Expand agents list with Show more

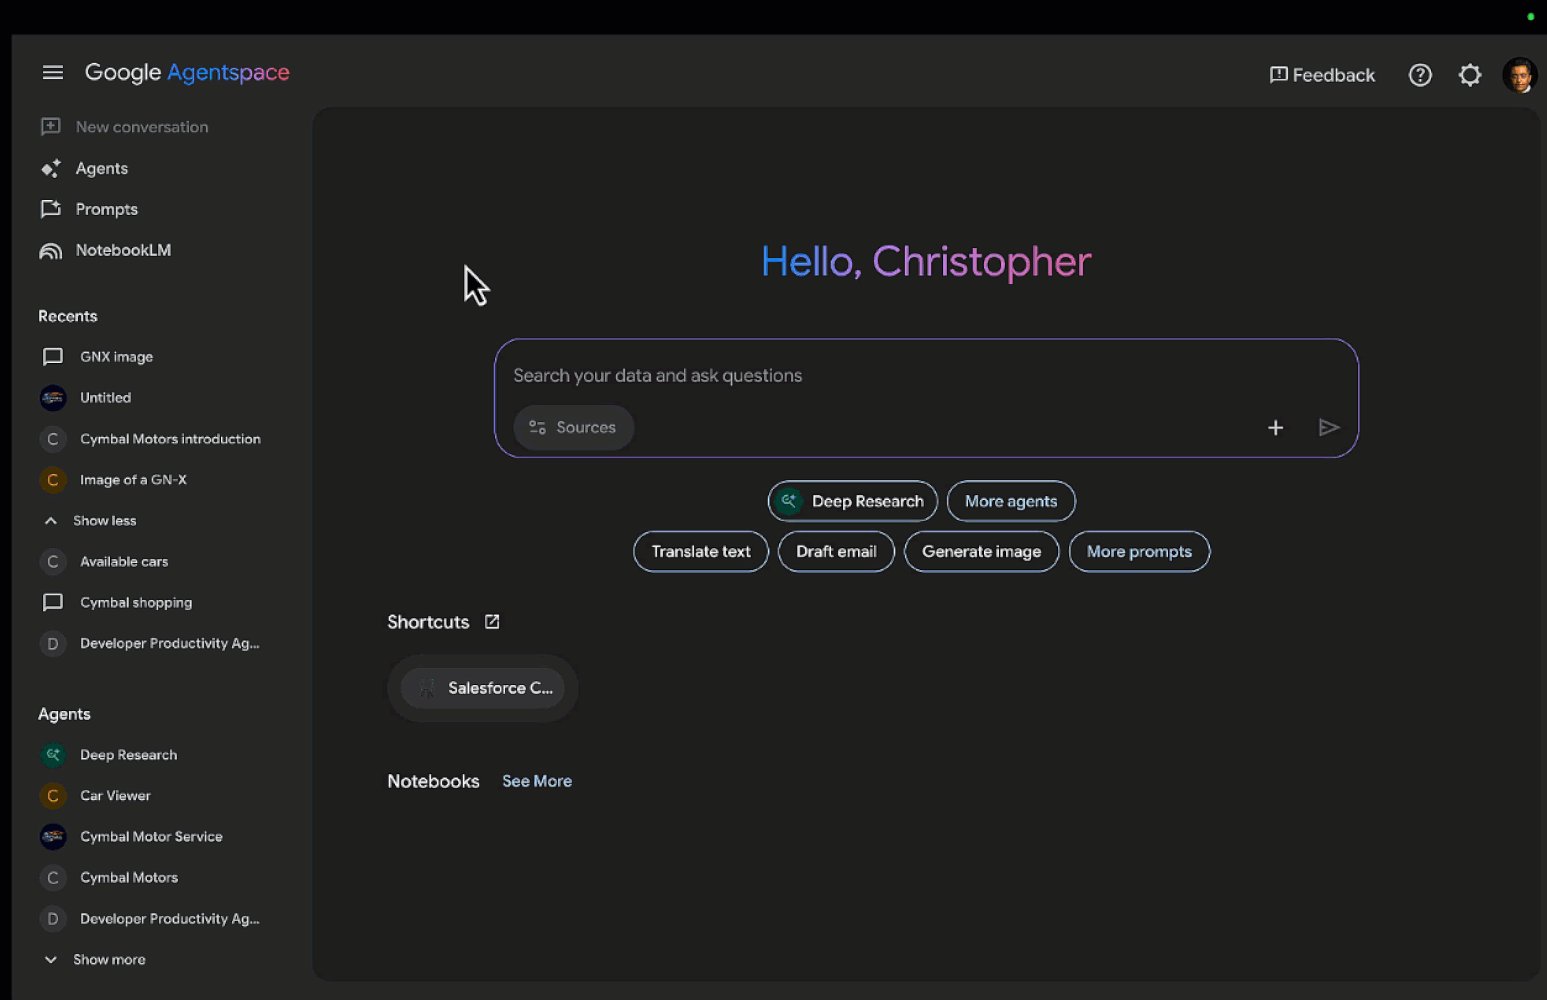(95, 960)
